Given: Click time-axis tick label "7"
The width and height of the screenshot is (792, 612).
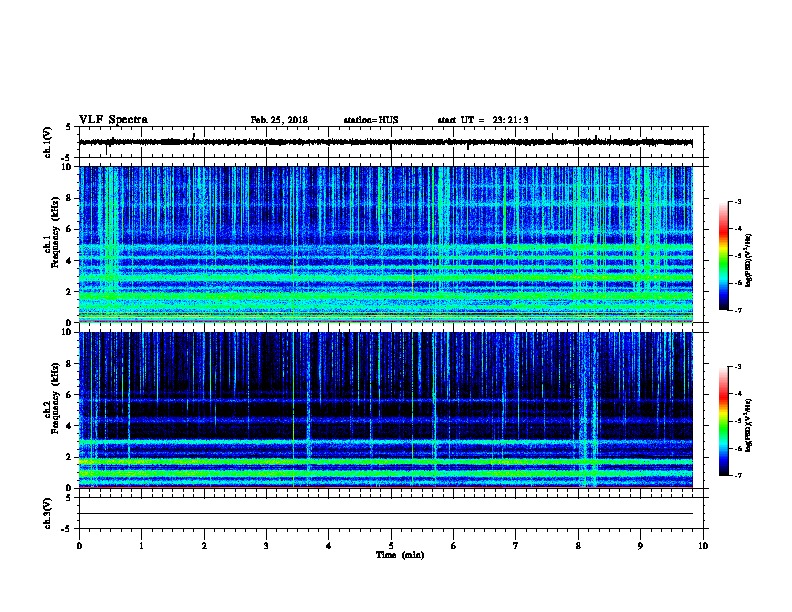Looking at the screenshot, I should point(516,546).
